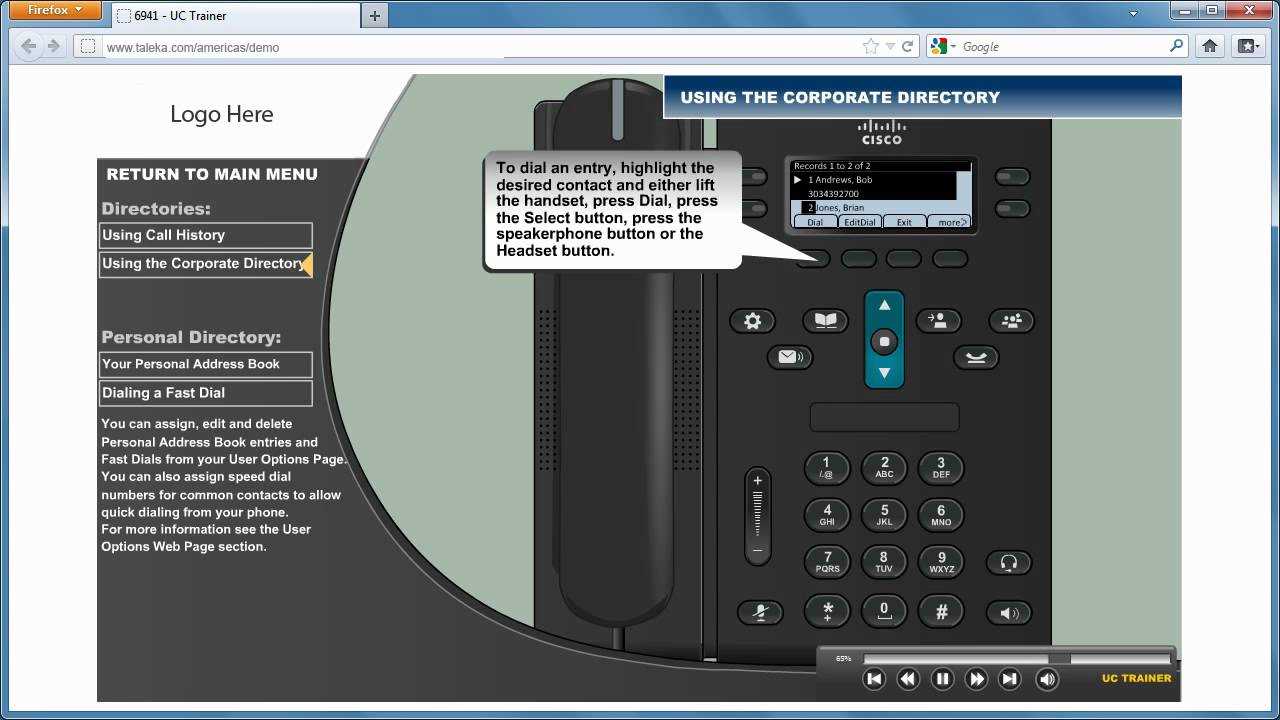
Task: Click the softkey button below Dial
Action: click(x=814, y=259)
